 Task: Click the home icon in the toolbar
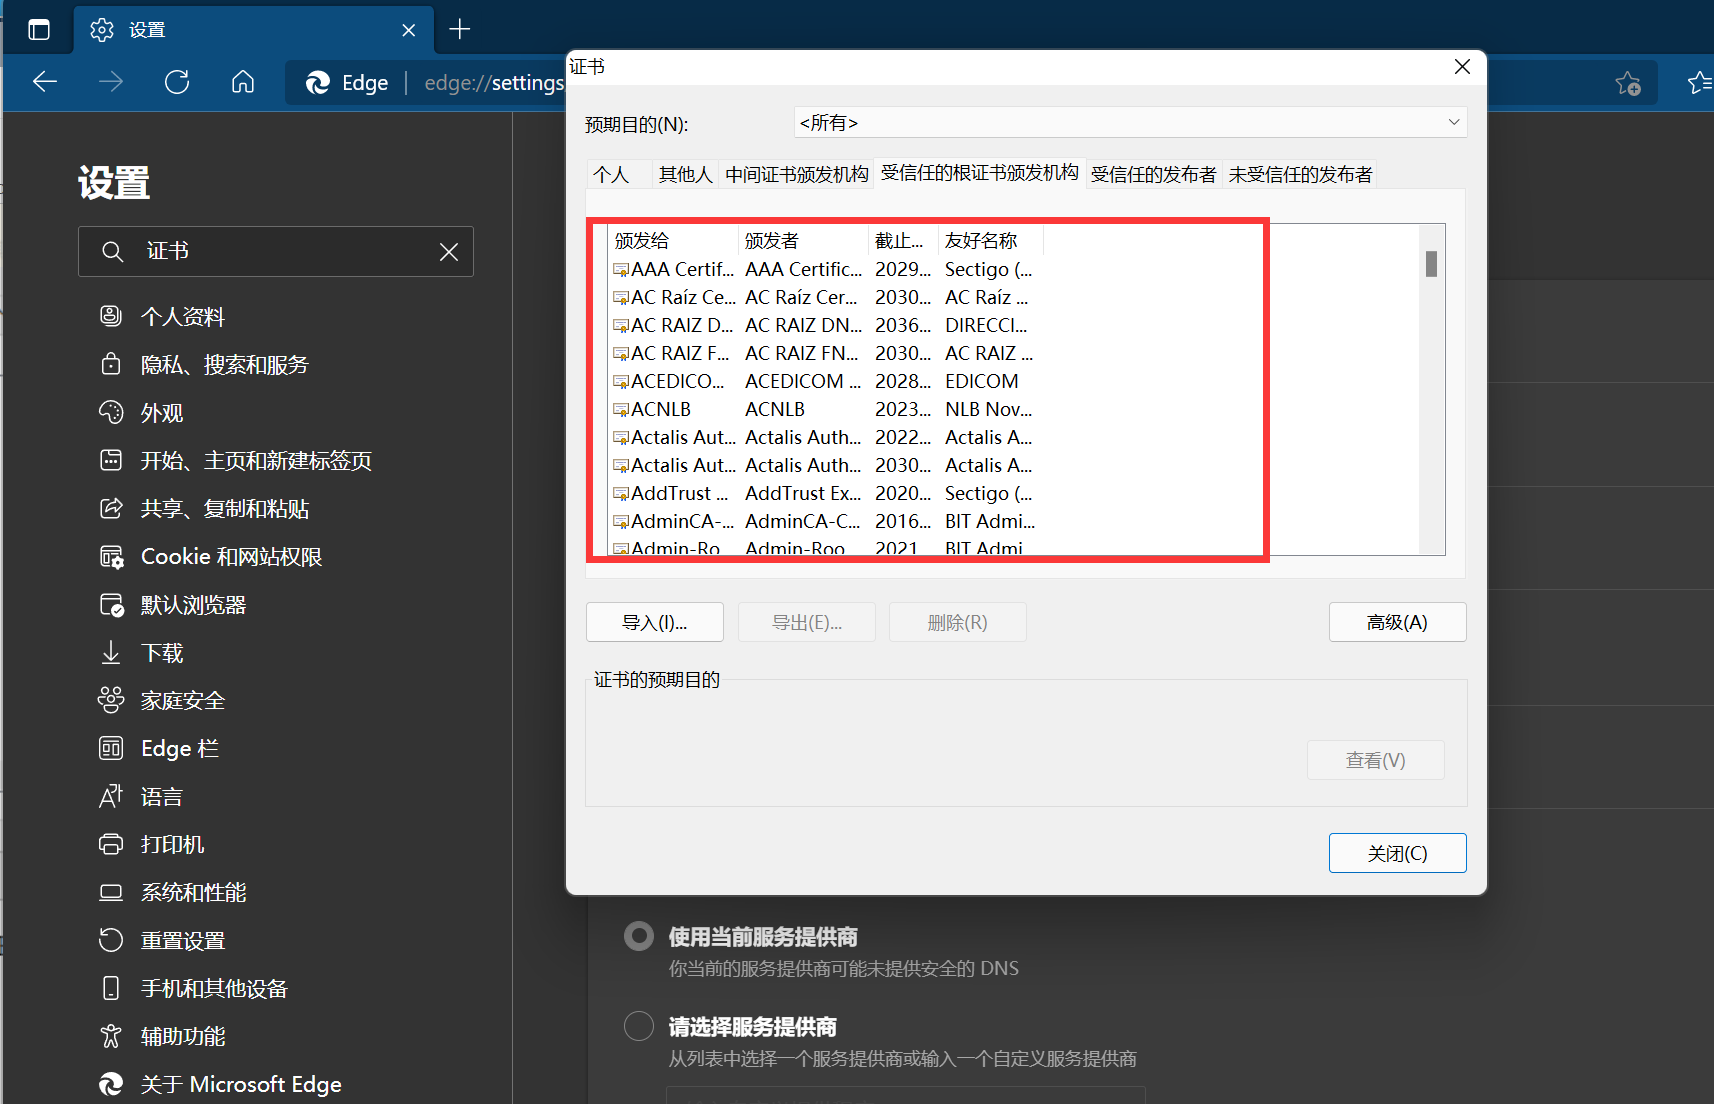pos(243,82)
